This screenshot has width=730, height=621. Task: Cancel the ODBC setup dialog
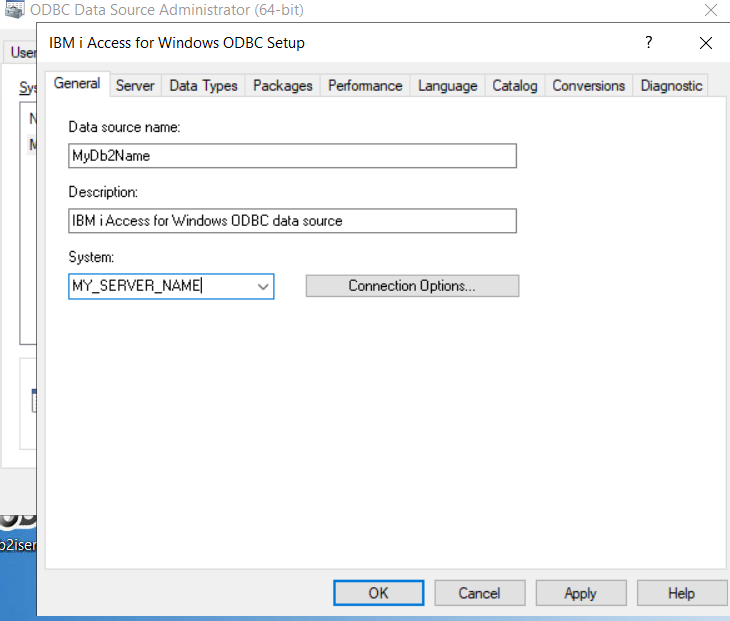click(480, 593)
